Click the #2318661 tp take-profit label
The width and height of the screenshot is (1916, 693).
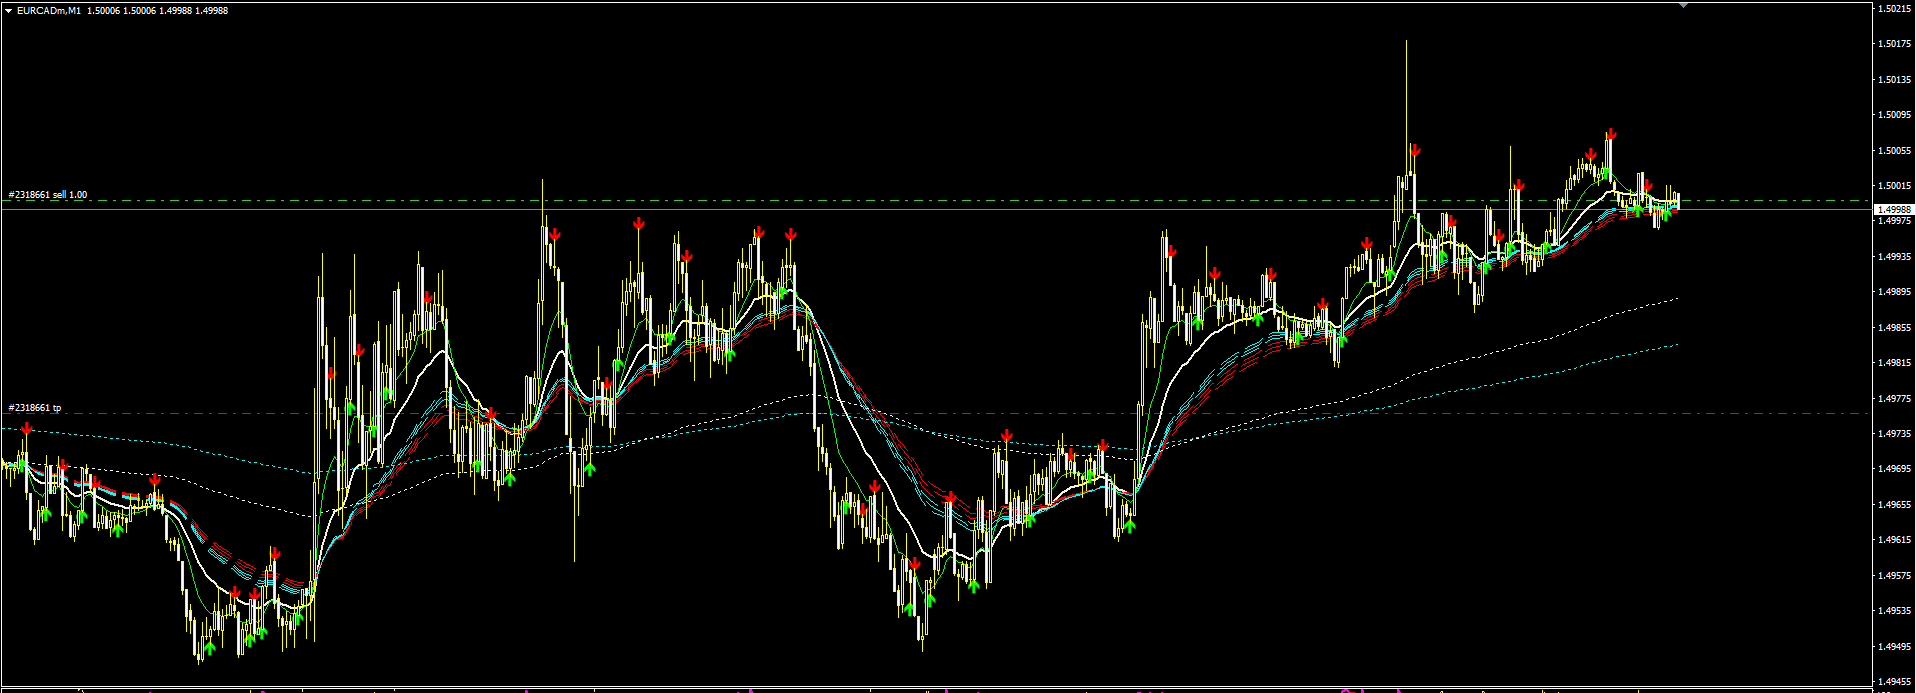pyautogui.click(x=35, y=408)
